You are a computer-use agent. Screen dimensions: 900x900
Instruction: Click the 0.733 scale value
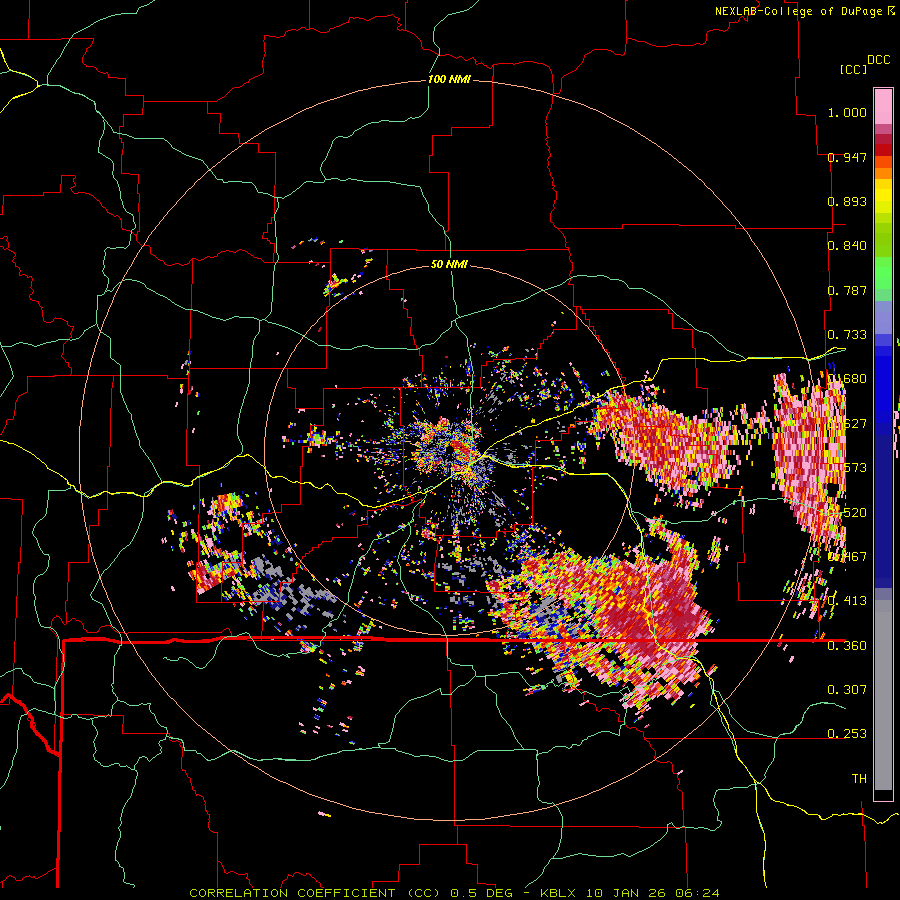847,335
